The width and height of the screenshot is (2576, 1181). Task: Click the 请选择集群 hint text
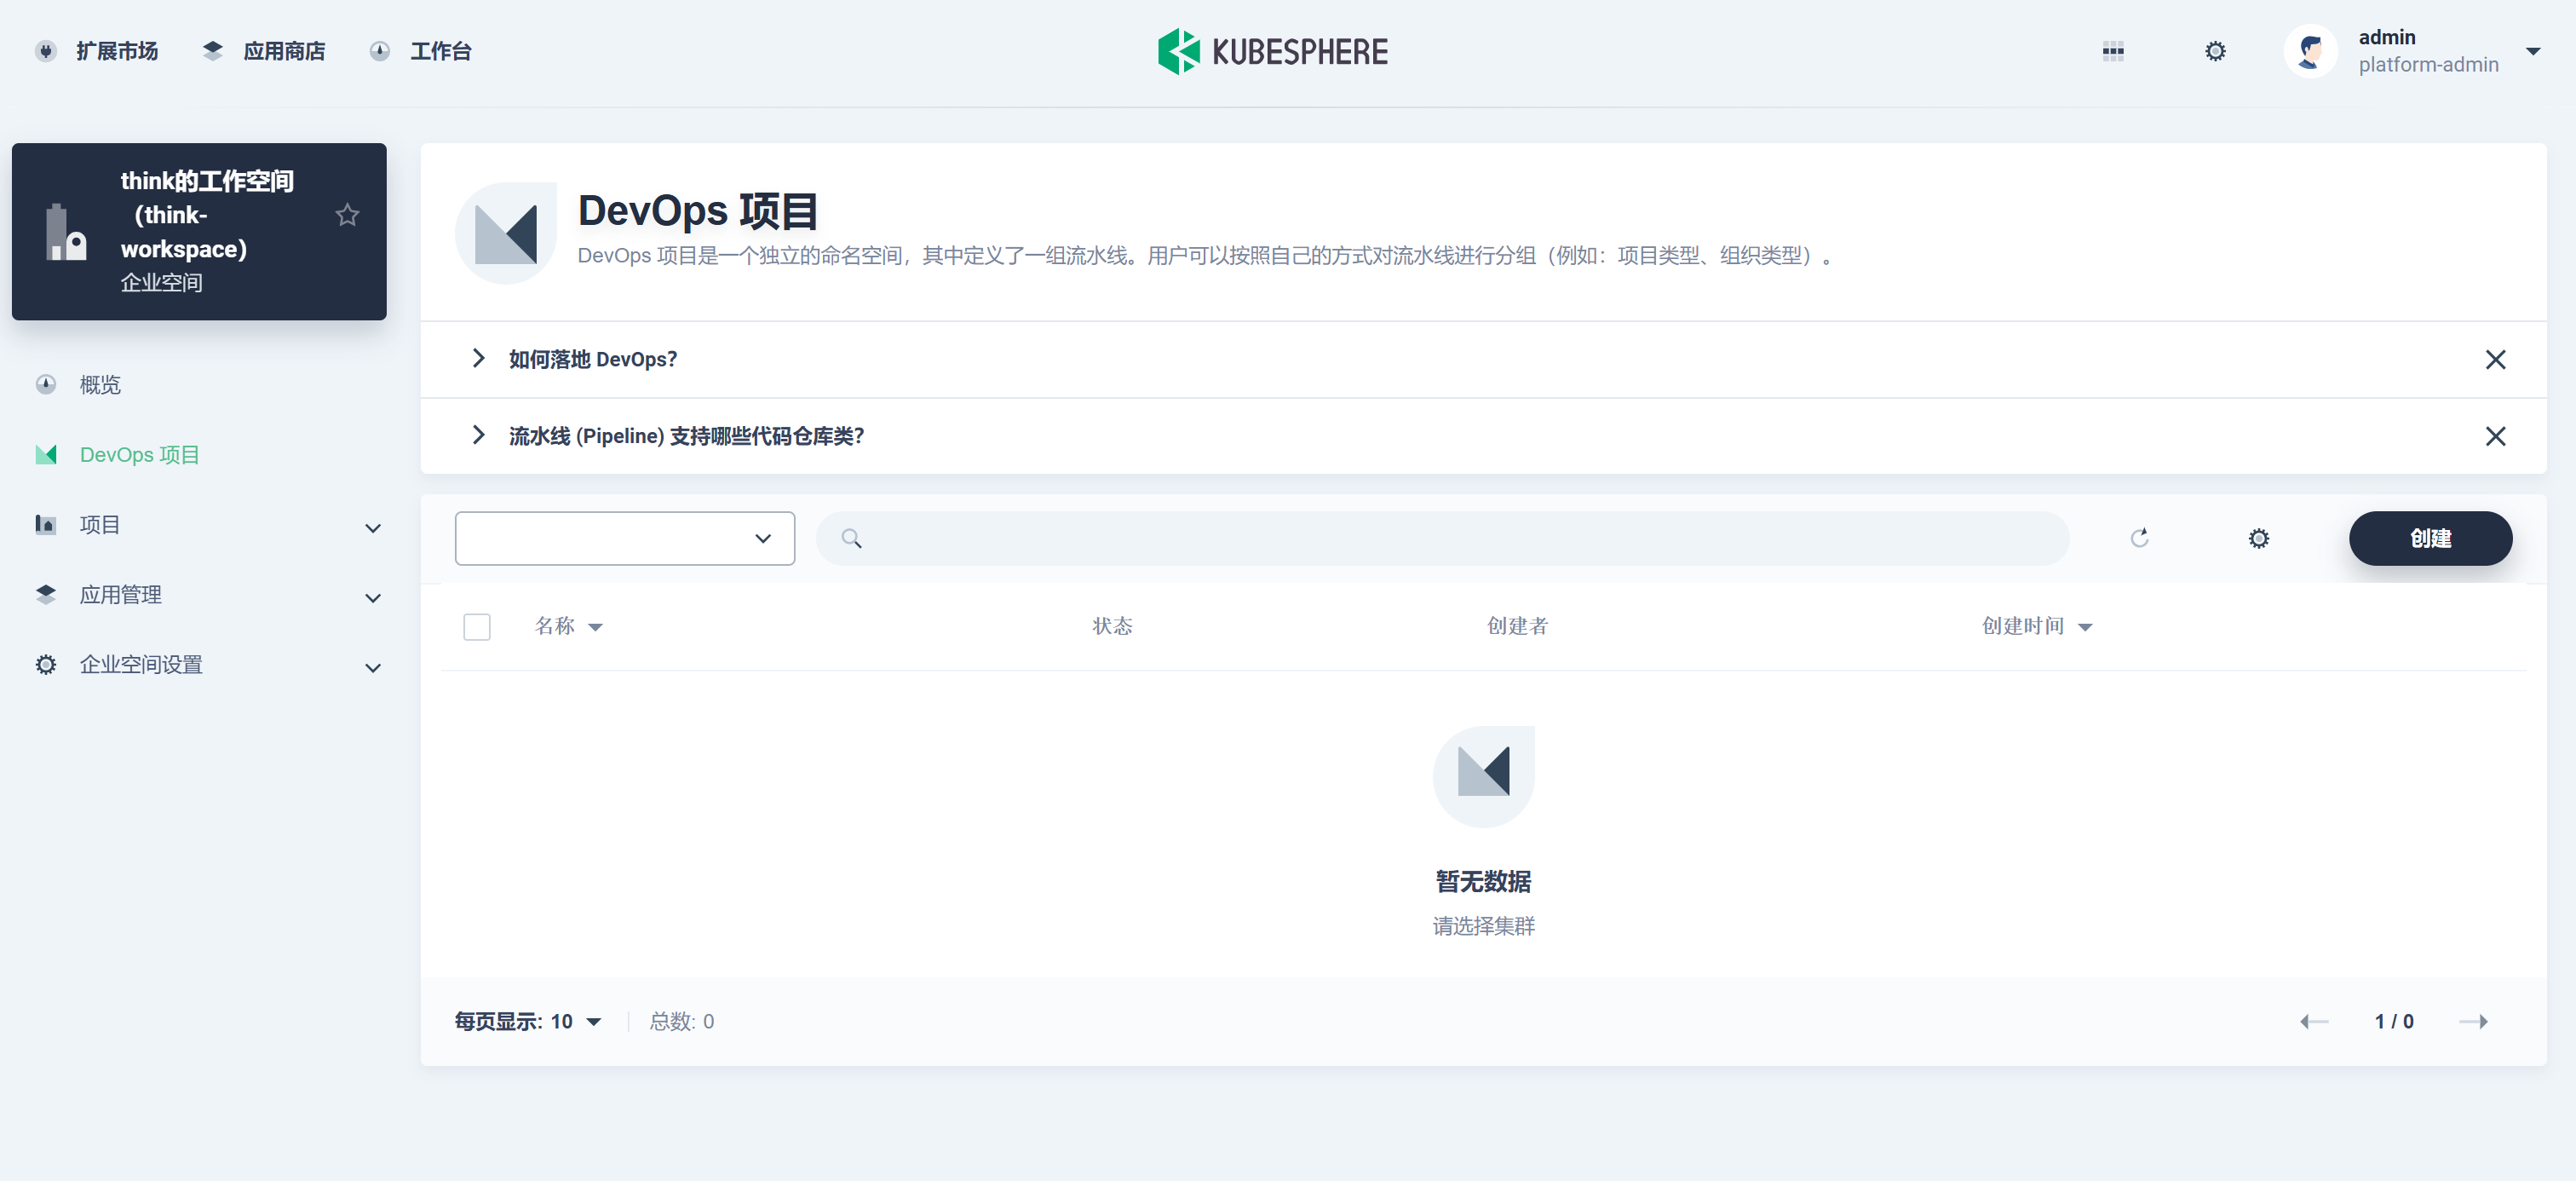click(x=1483, y=926)
